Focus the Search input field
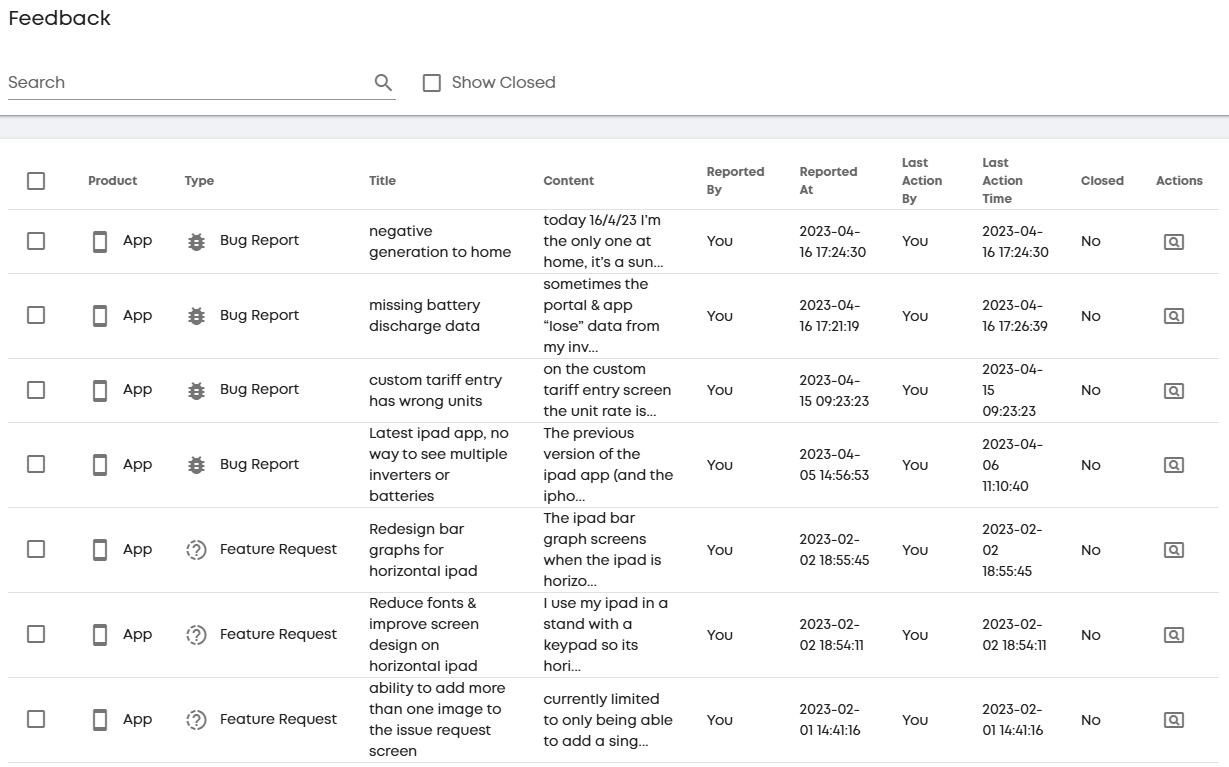 188,83
